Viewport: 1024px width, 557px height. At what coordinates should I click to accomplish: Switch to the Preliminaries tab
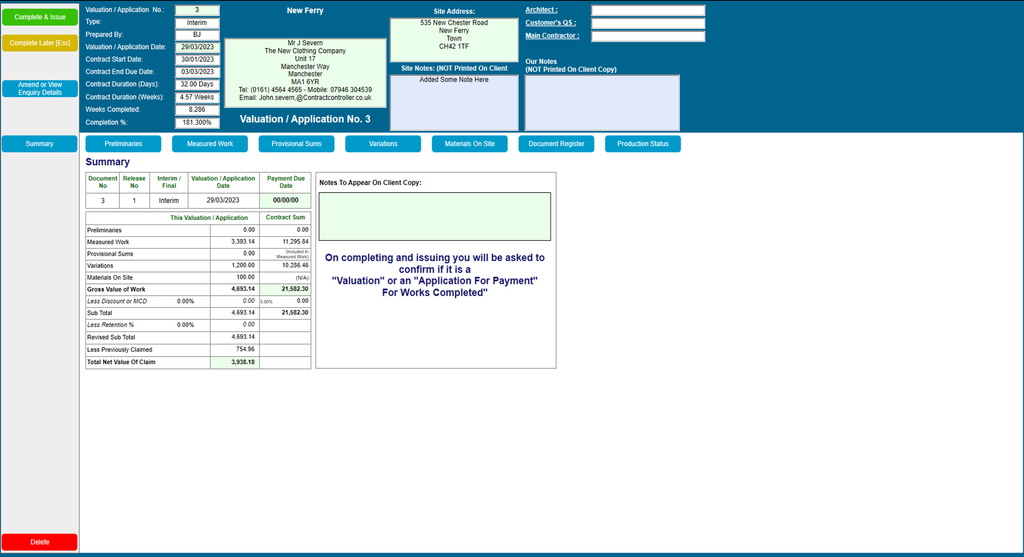[x=123, y=144]
